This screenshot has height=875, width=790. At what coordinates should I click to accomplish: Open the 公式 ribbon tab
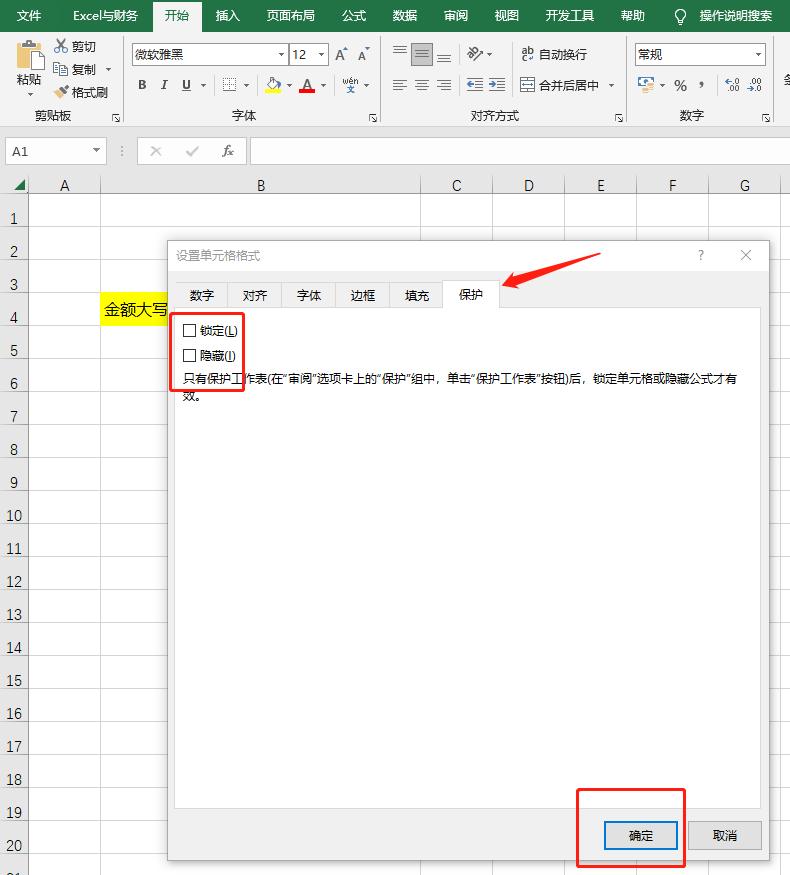click(353, 16)
